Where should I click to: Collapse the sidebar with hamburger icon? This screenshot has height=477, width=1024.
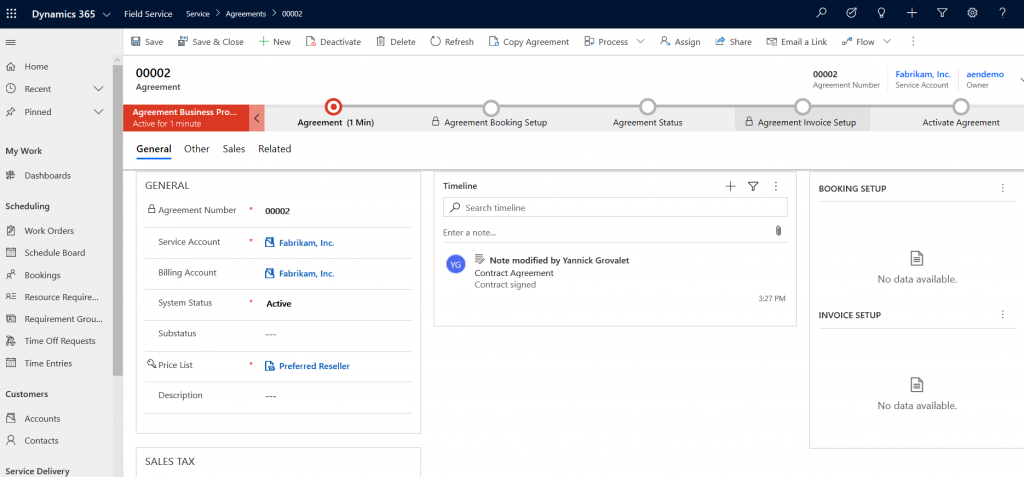coord(10,42)
